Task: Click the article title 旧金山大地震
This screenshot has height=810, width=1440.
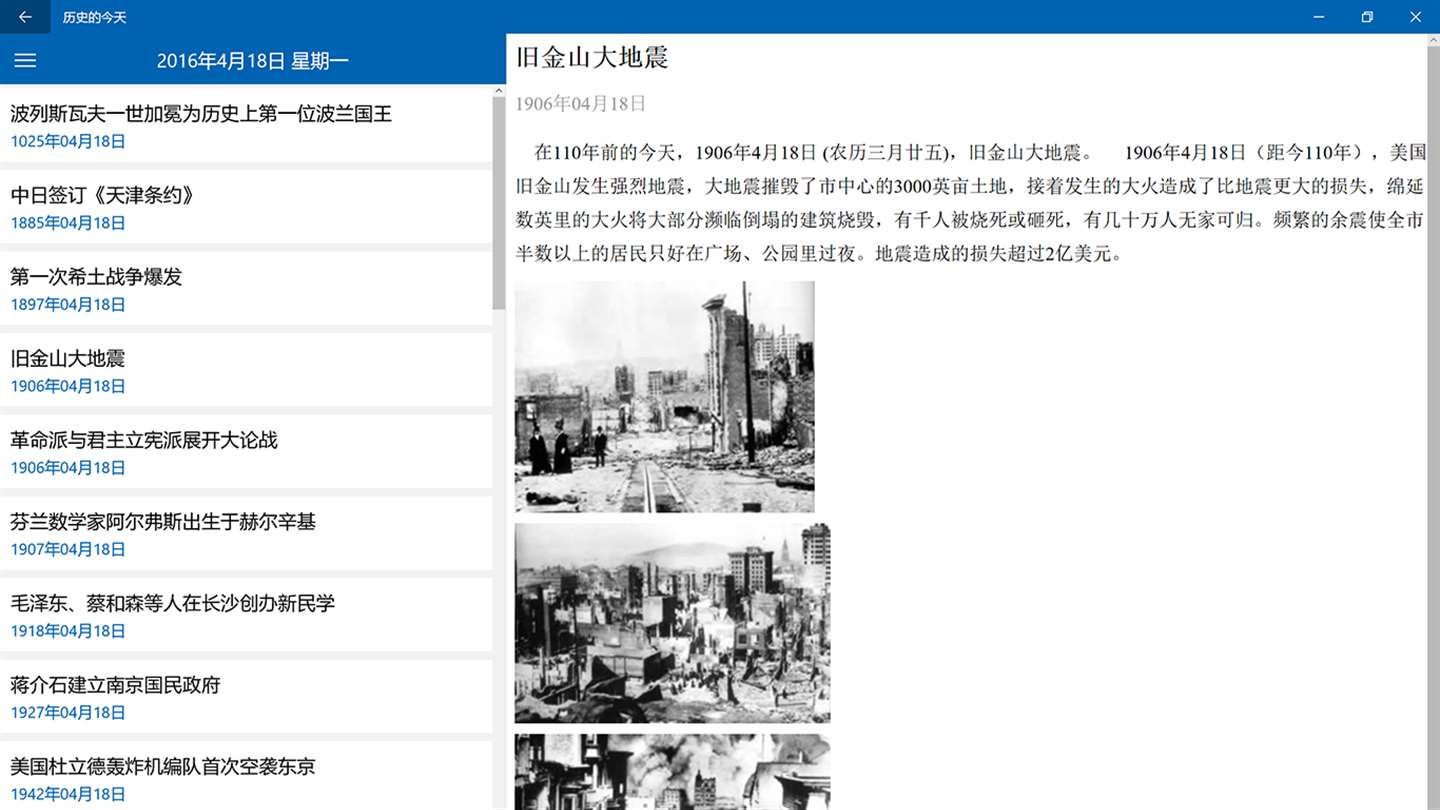Action: [x=592, y=58]
